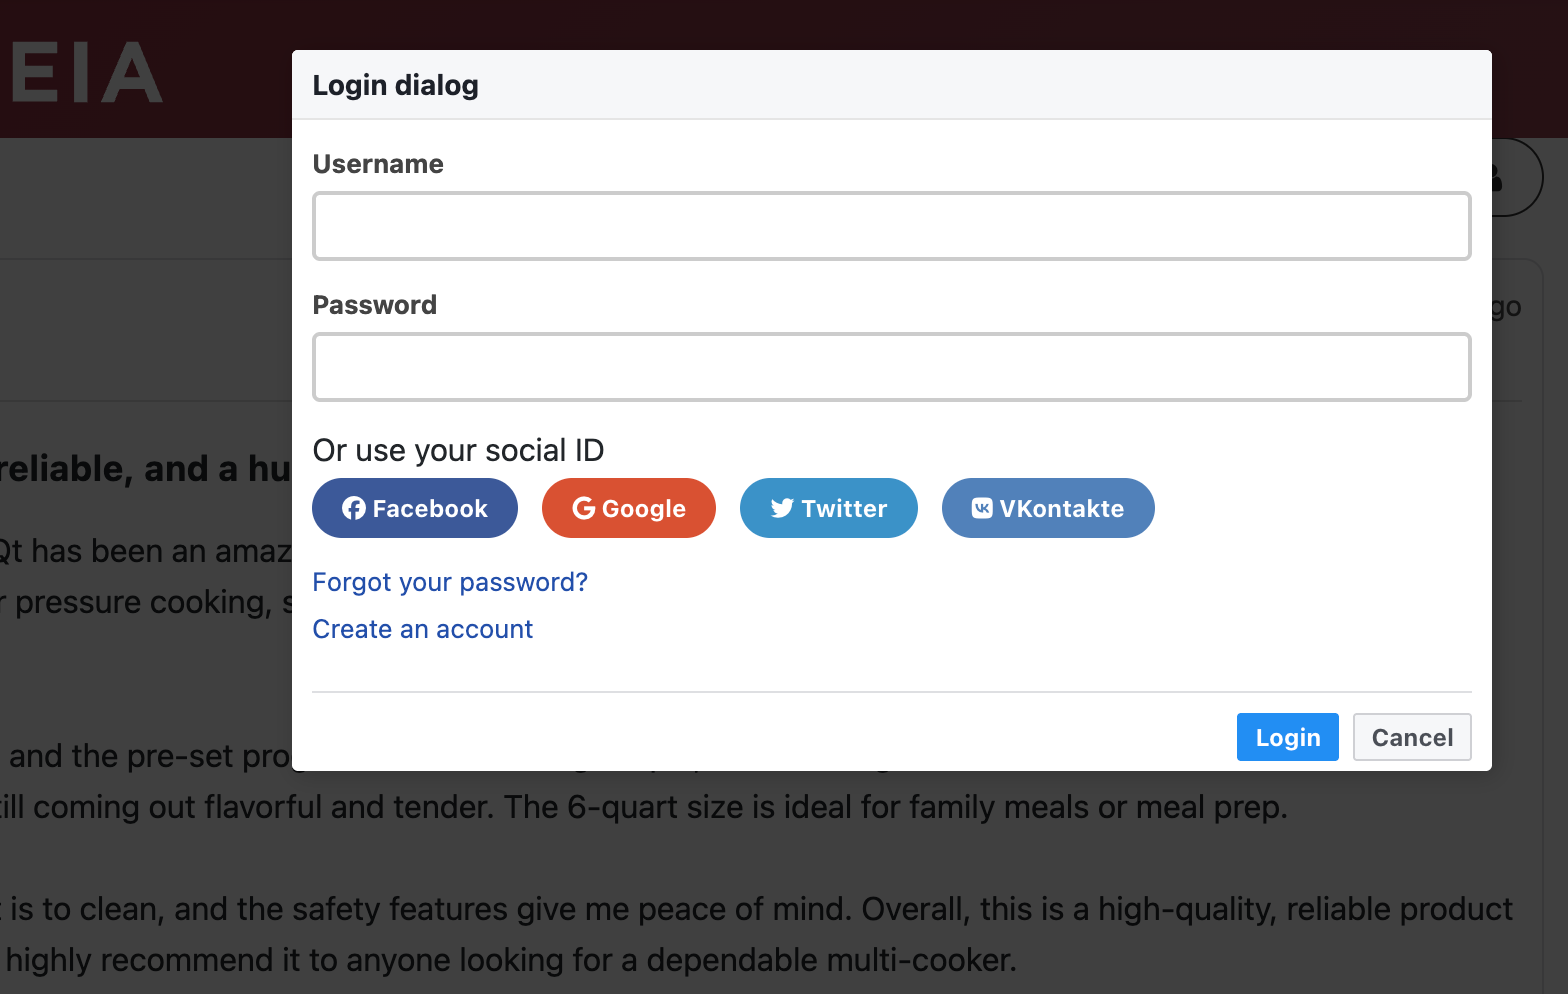Click the VKontakte logo icon
The height and width of the screenshot is (994, 1568).
(x=983, y=508)
